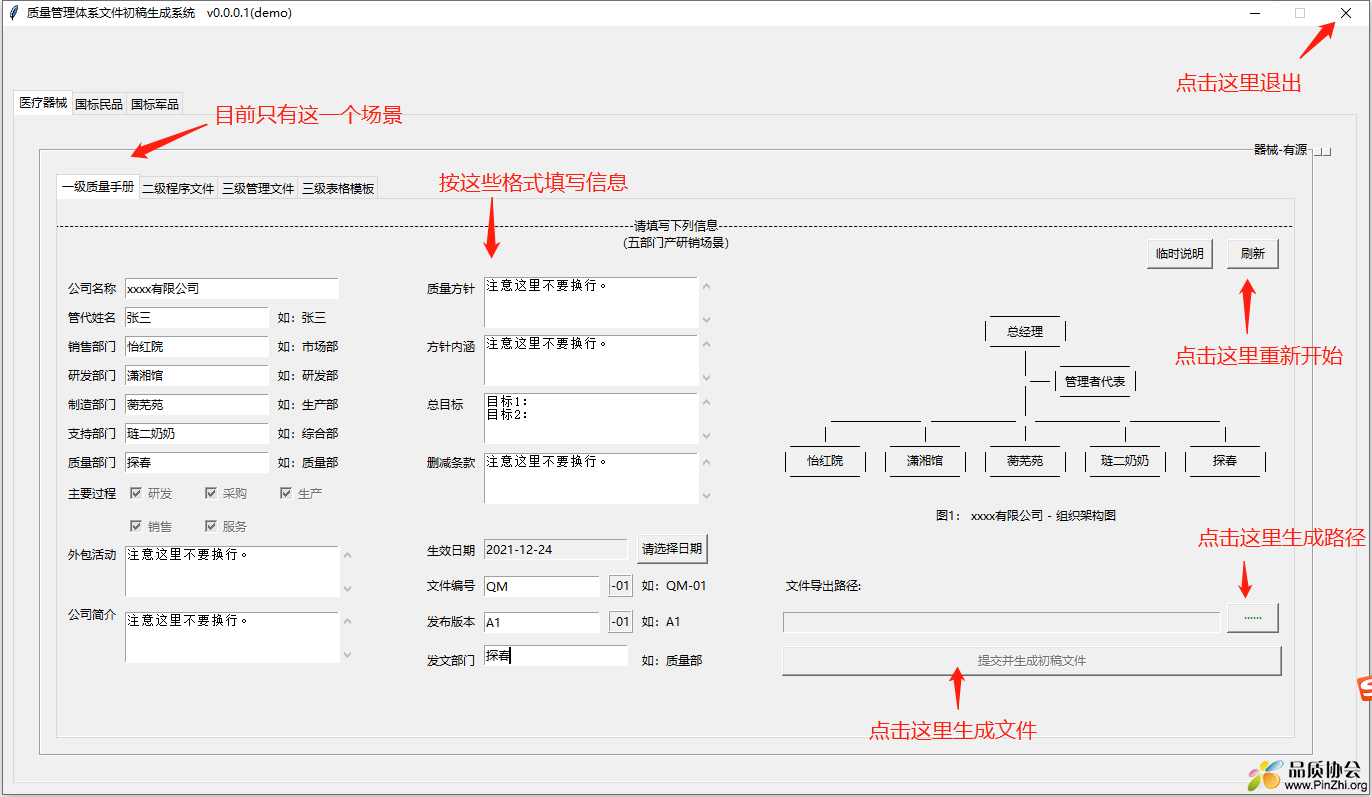Toggle the 采购 process checkbox
The image size is (1372, 797).
point(211,493)
